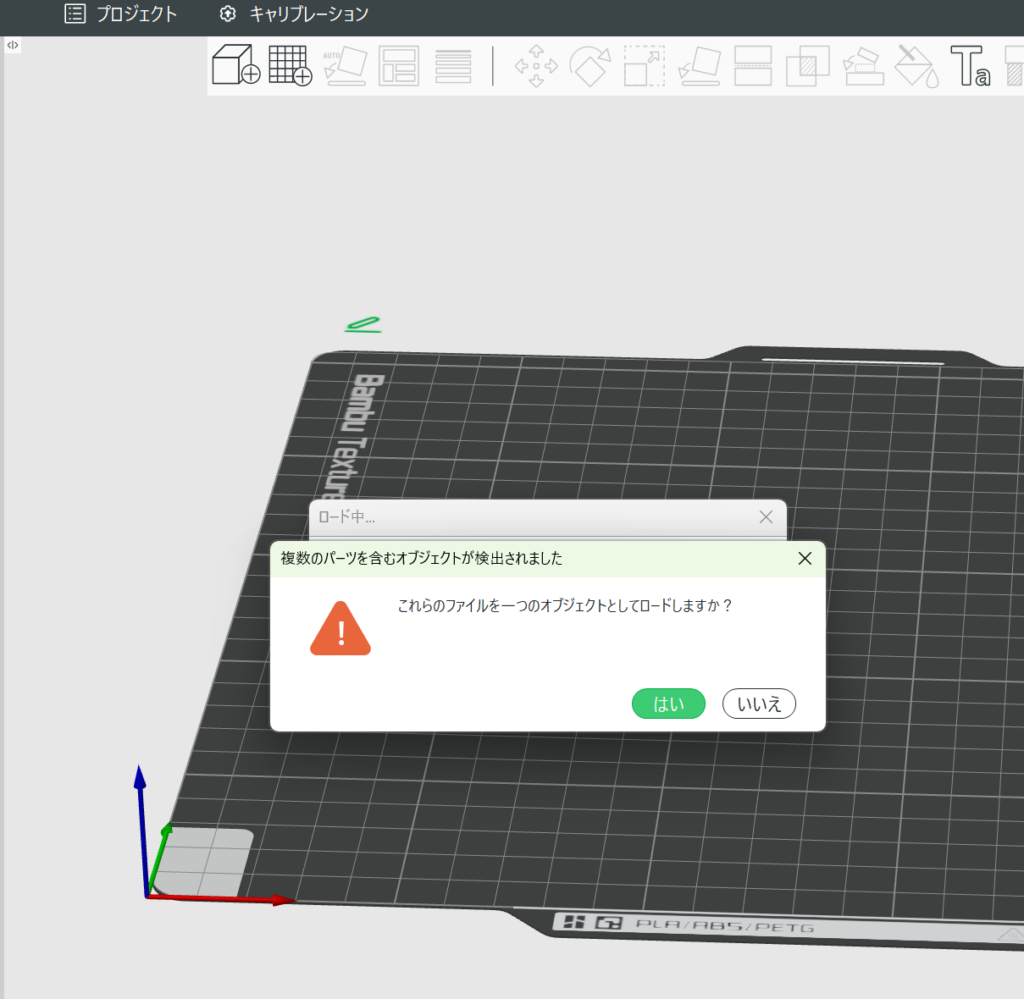
Task: Click the Split to objects lines icon
Action: click(x=453, y=65)
